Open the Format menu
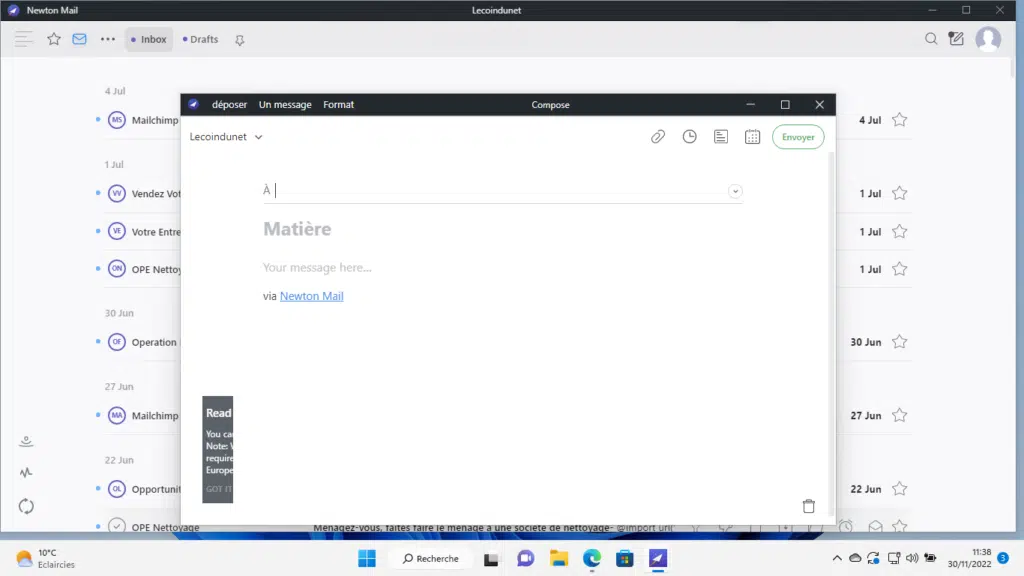Viewport: 1024px width, 576px height. click(338, 104)
